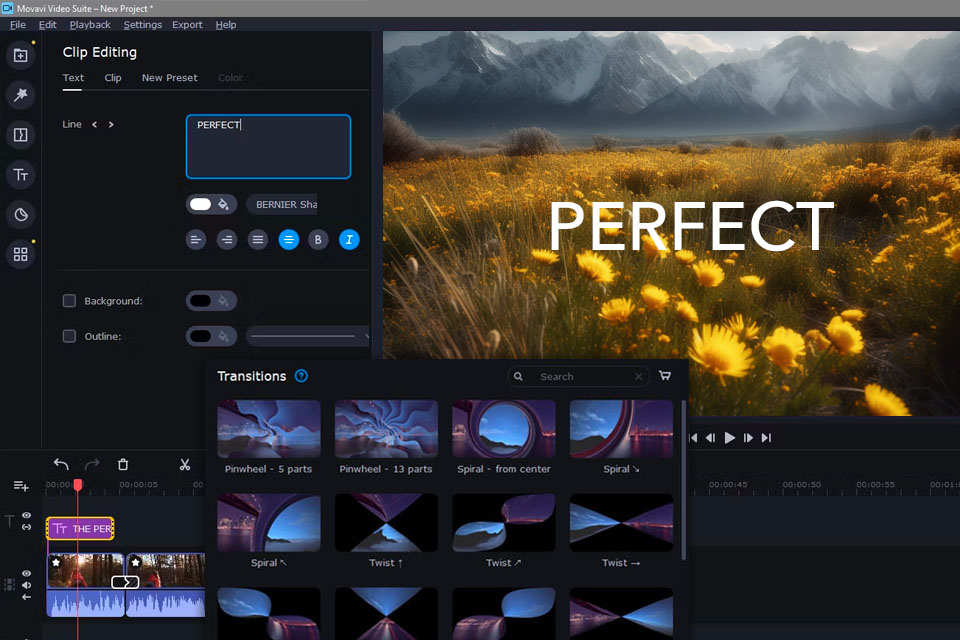Click the transition icon between video clips

coord(125,582)
